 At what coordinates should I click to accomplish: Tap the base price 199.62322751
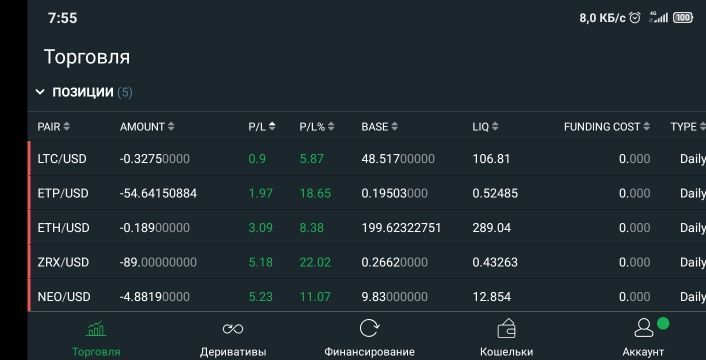[x=401, y=228]
